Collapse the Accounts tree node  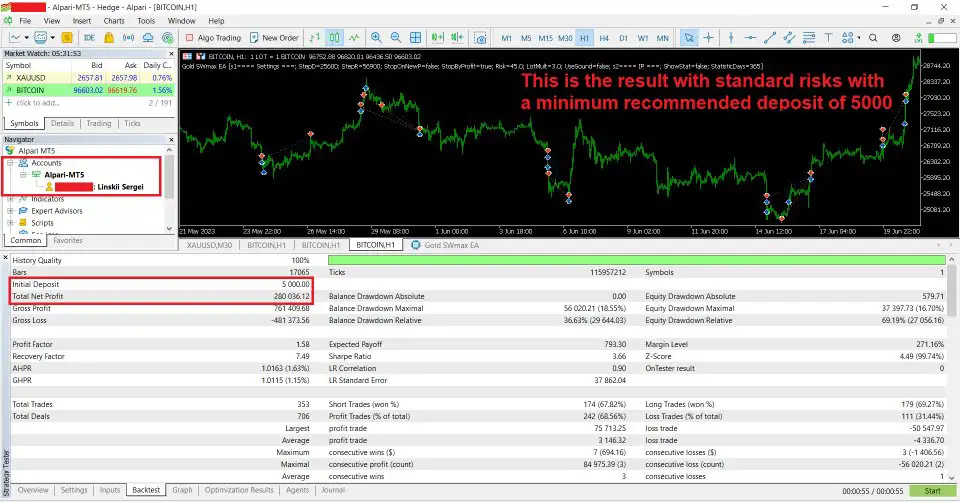[10, 162]
